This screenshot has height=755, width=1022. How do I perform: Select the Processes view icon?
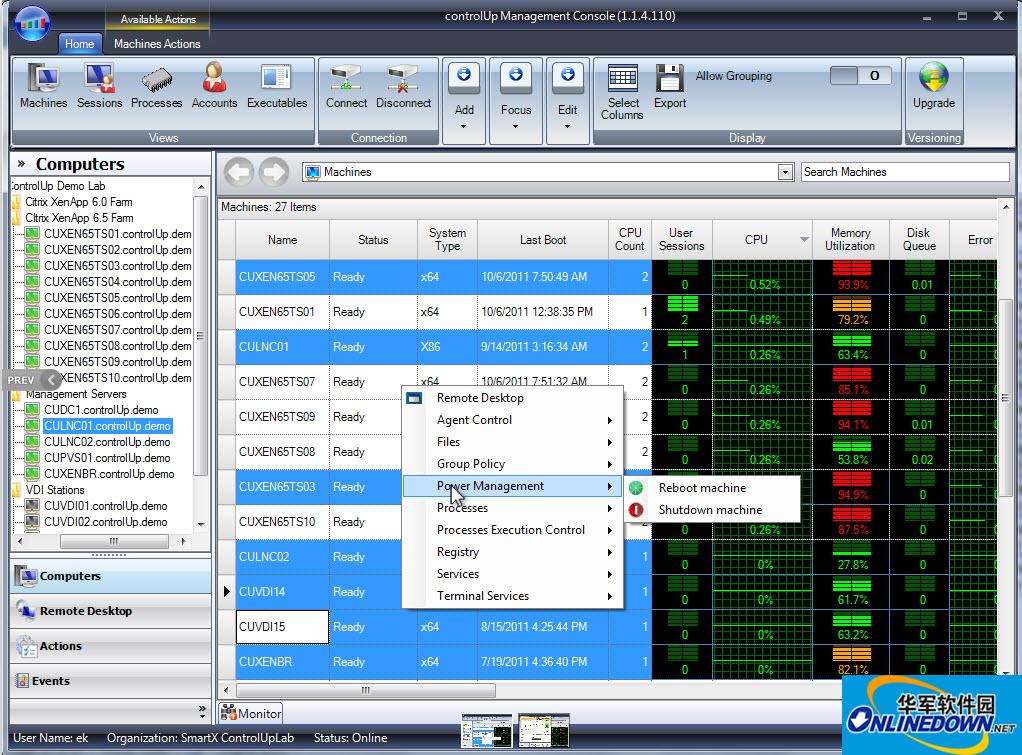point(156,88)
